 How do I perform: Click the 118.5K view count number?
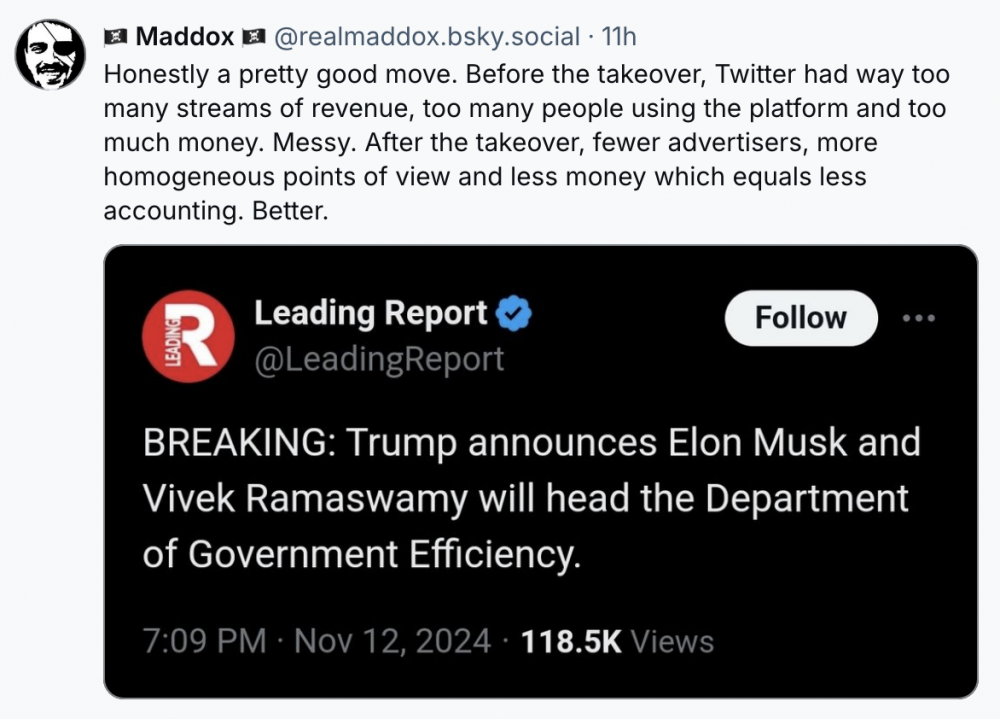point(570,641)
